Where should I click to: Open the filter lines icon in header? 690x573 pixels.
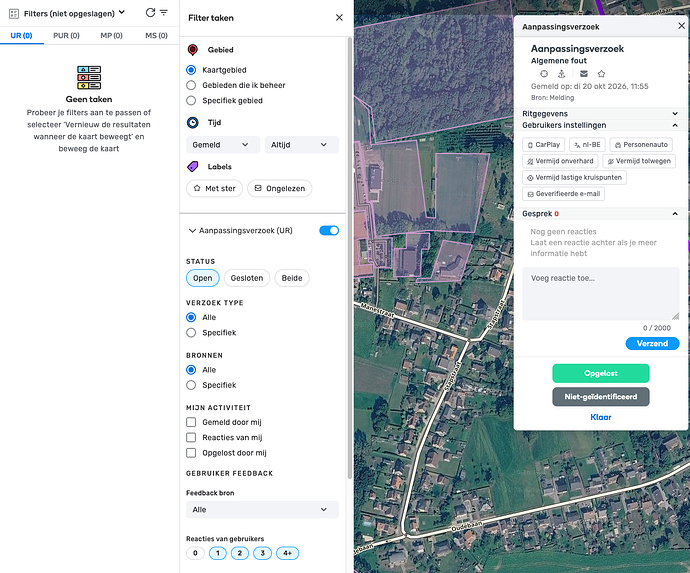[x=164, y=13]
